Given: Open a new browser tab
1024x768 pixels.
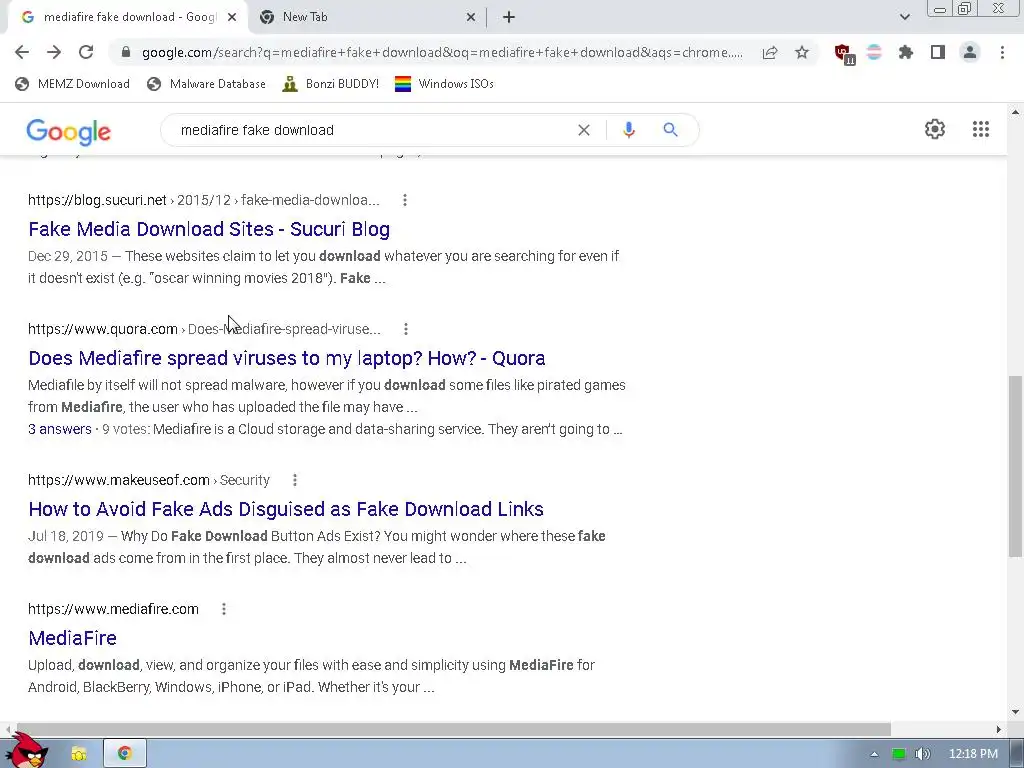Looking at the screenshot, I should click(x=509, y=17).
